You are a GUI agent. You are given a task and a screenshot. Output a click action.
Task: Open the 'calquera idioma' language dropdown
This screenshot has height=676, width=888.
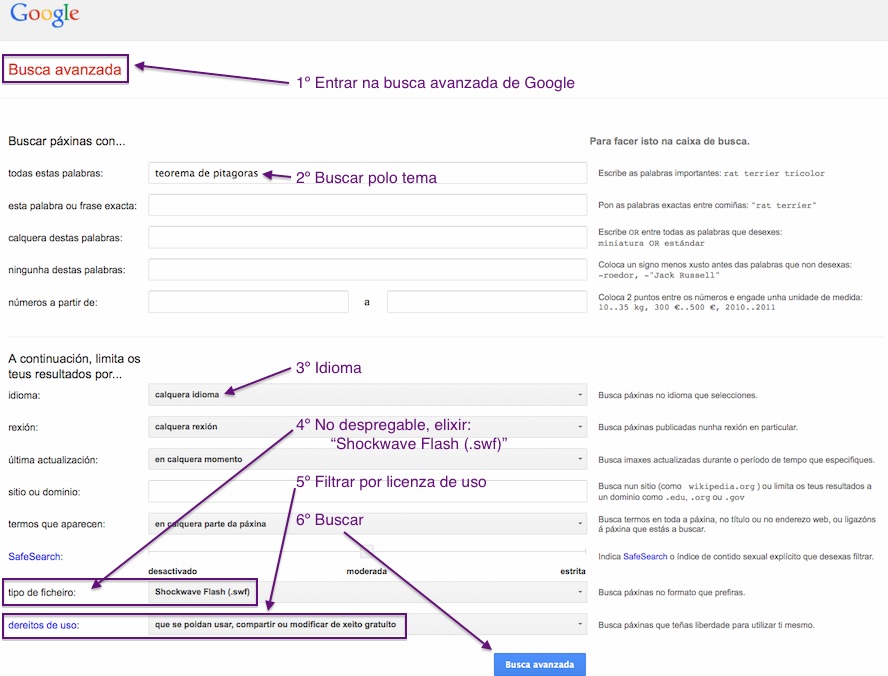pos(365,394)
